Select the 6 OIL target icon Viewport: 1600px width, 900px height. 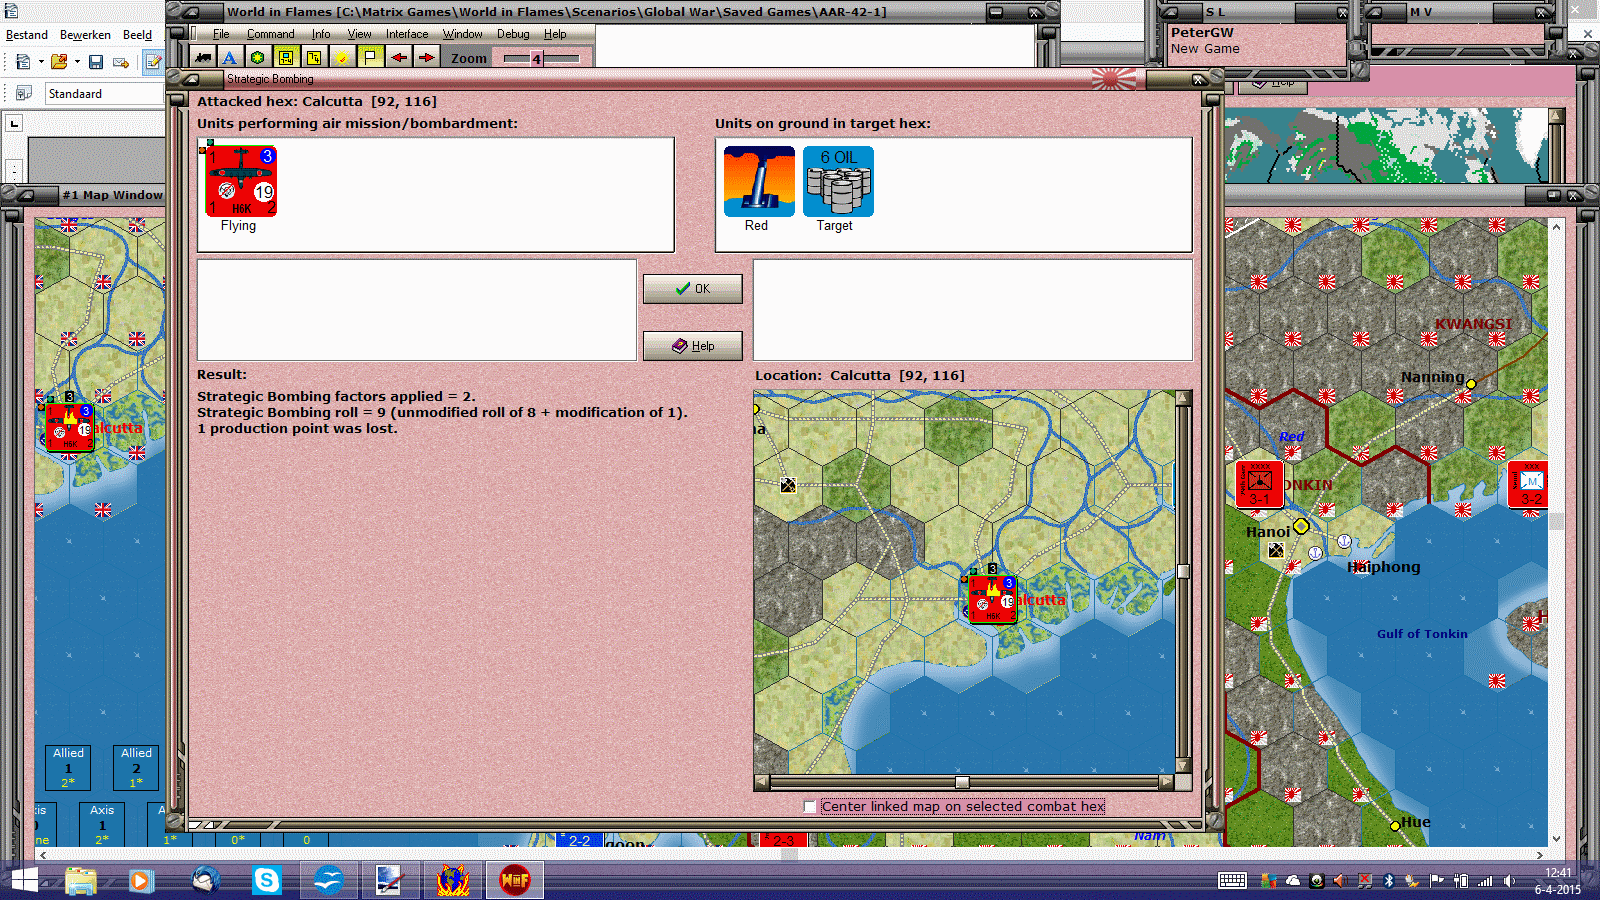coord(838,181)
